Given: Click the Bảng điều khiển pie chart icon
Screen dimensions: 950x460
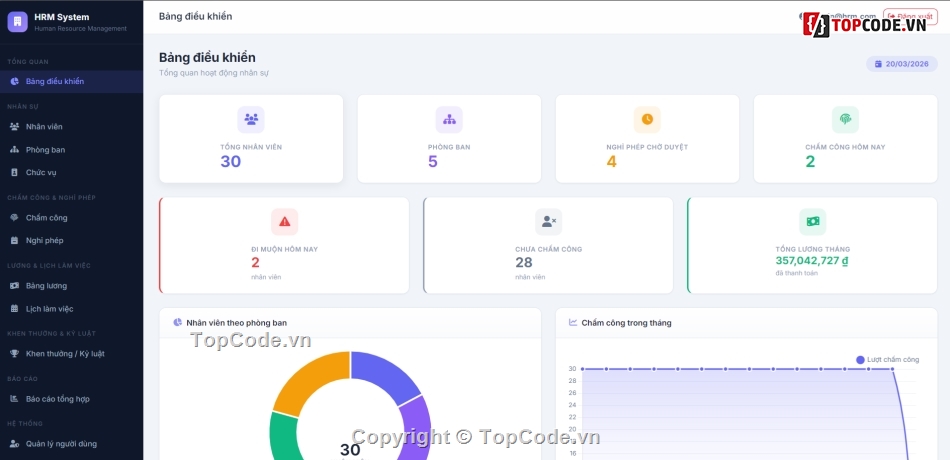Looking at the screenshot, I should (x=15, y=81).
